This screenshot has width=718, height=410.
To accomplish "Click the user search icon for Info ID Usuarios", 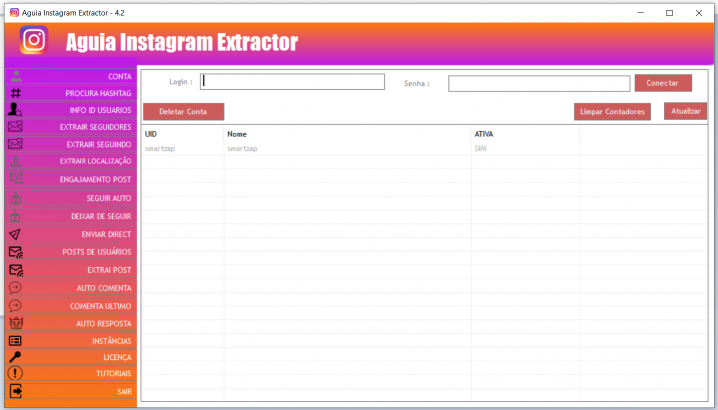I will tap(15, 109).
